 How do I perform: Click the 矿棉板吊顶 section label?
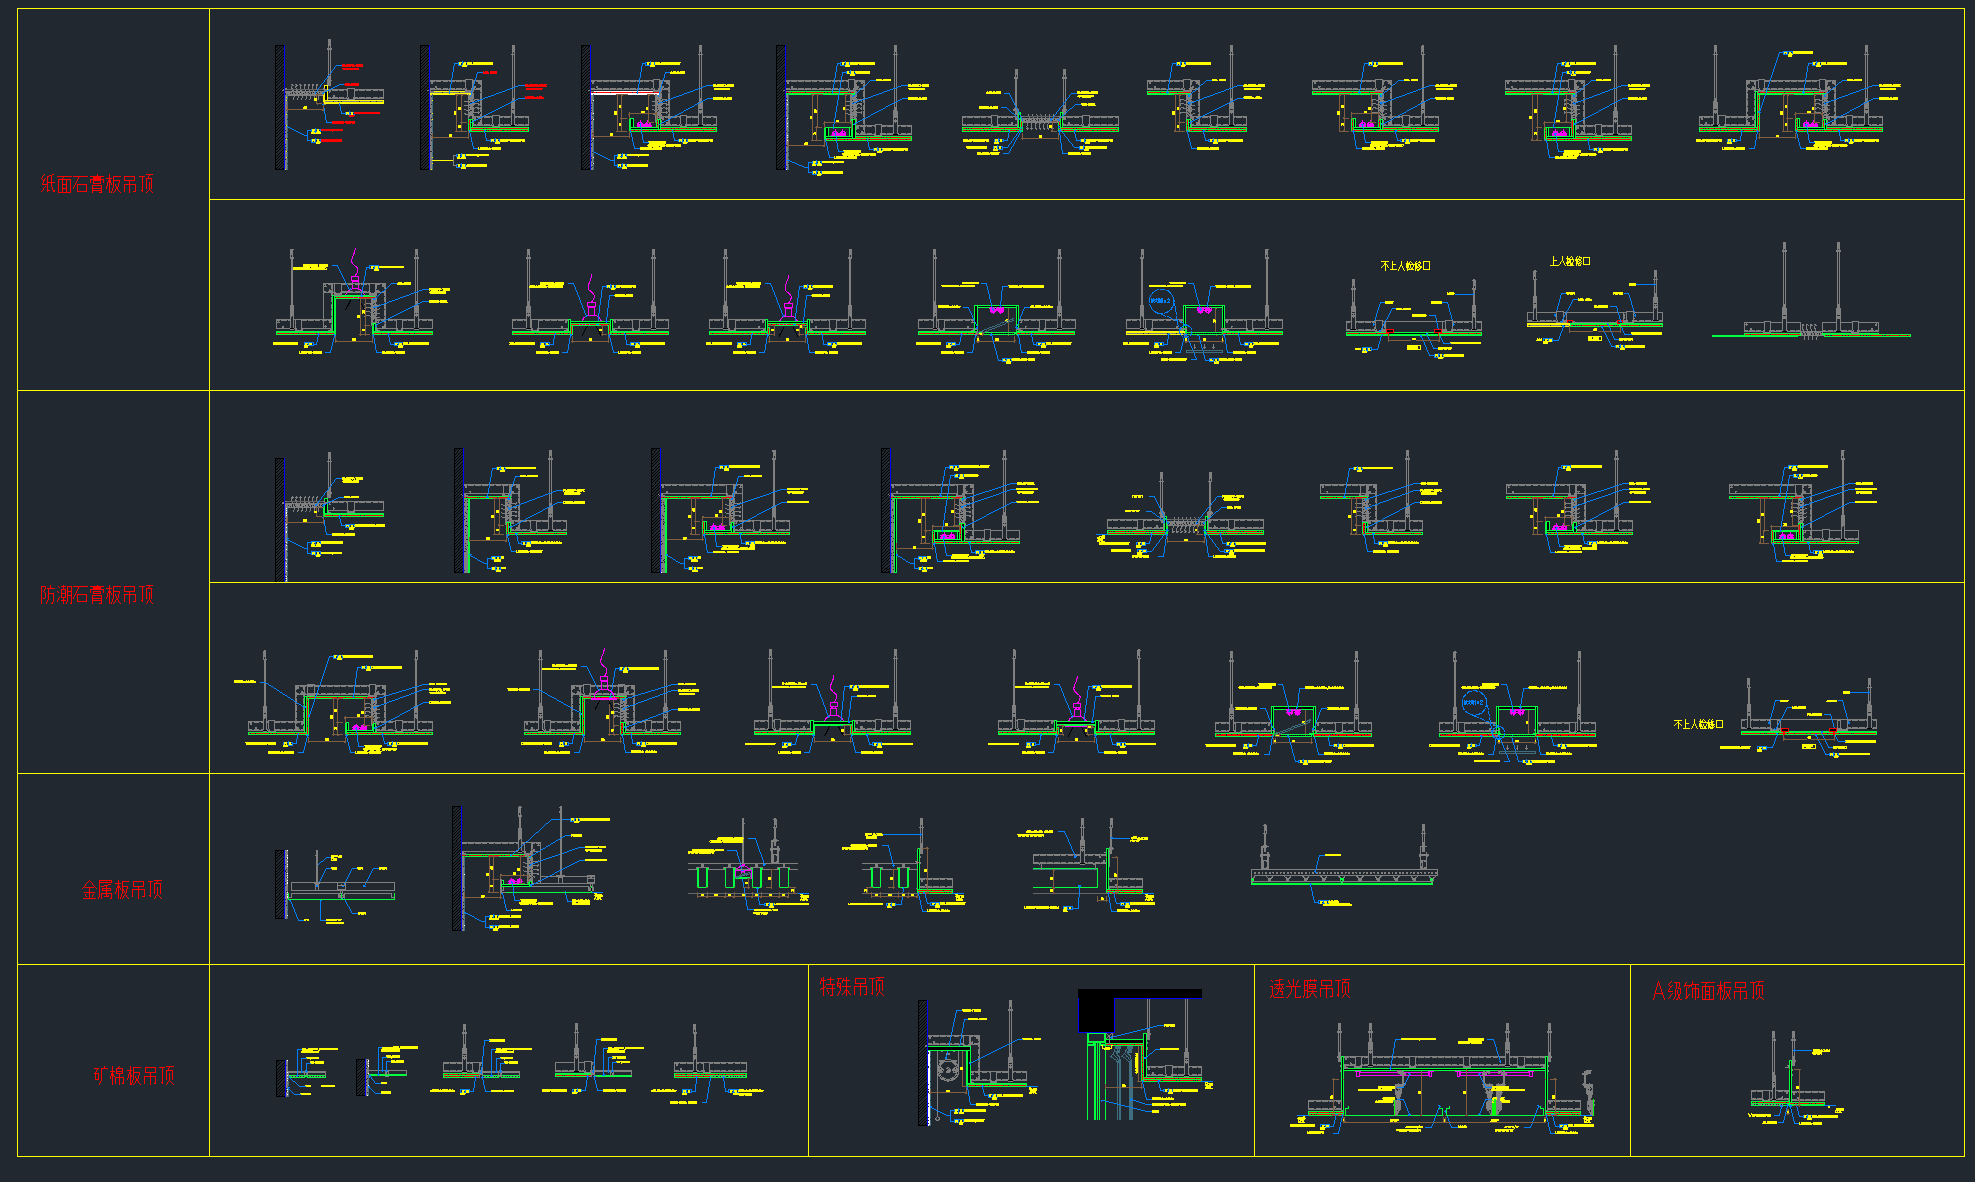point(134,1075)
